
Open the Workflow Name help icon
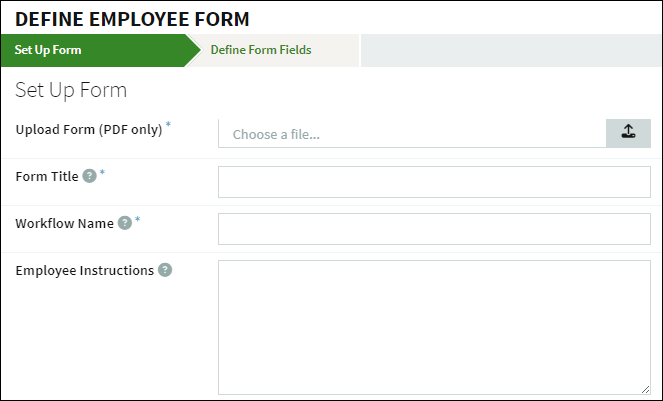pyautogui.click(x=125, y=222)
